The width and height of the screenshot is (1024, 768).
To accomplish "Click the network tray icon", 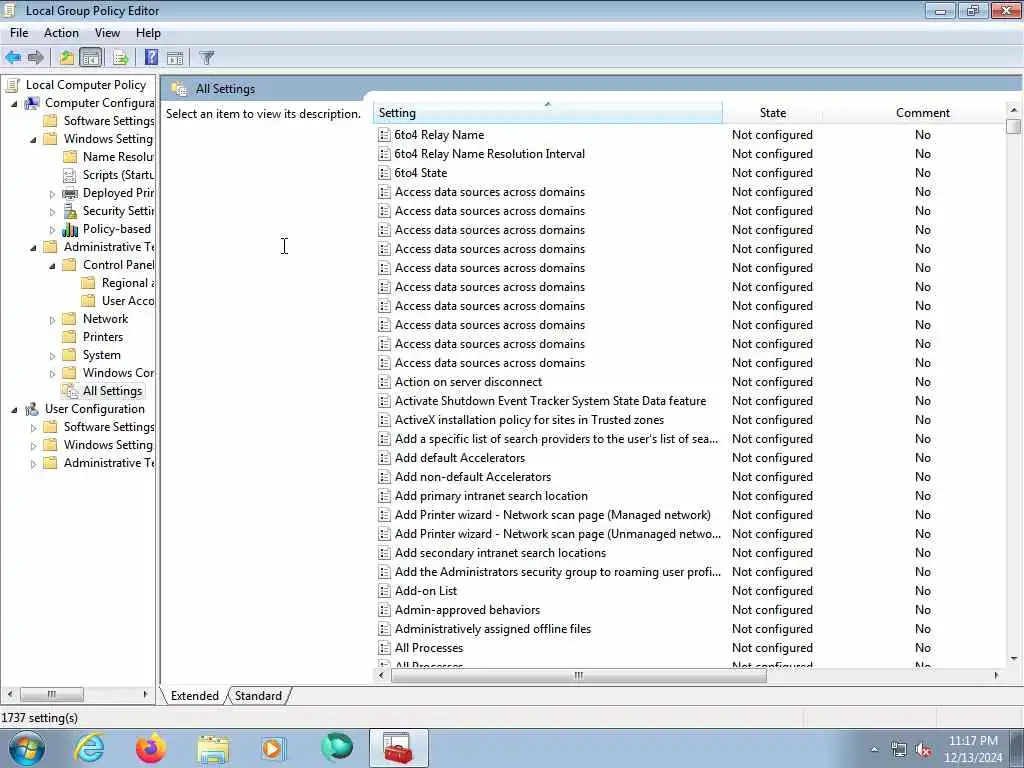I will tap(898, 750).
